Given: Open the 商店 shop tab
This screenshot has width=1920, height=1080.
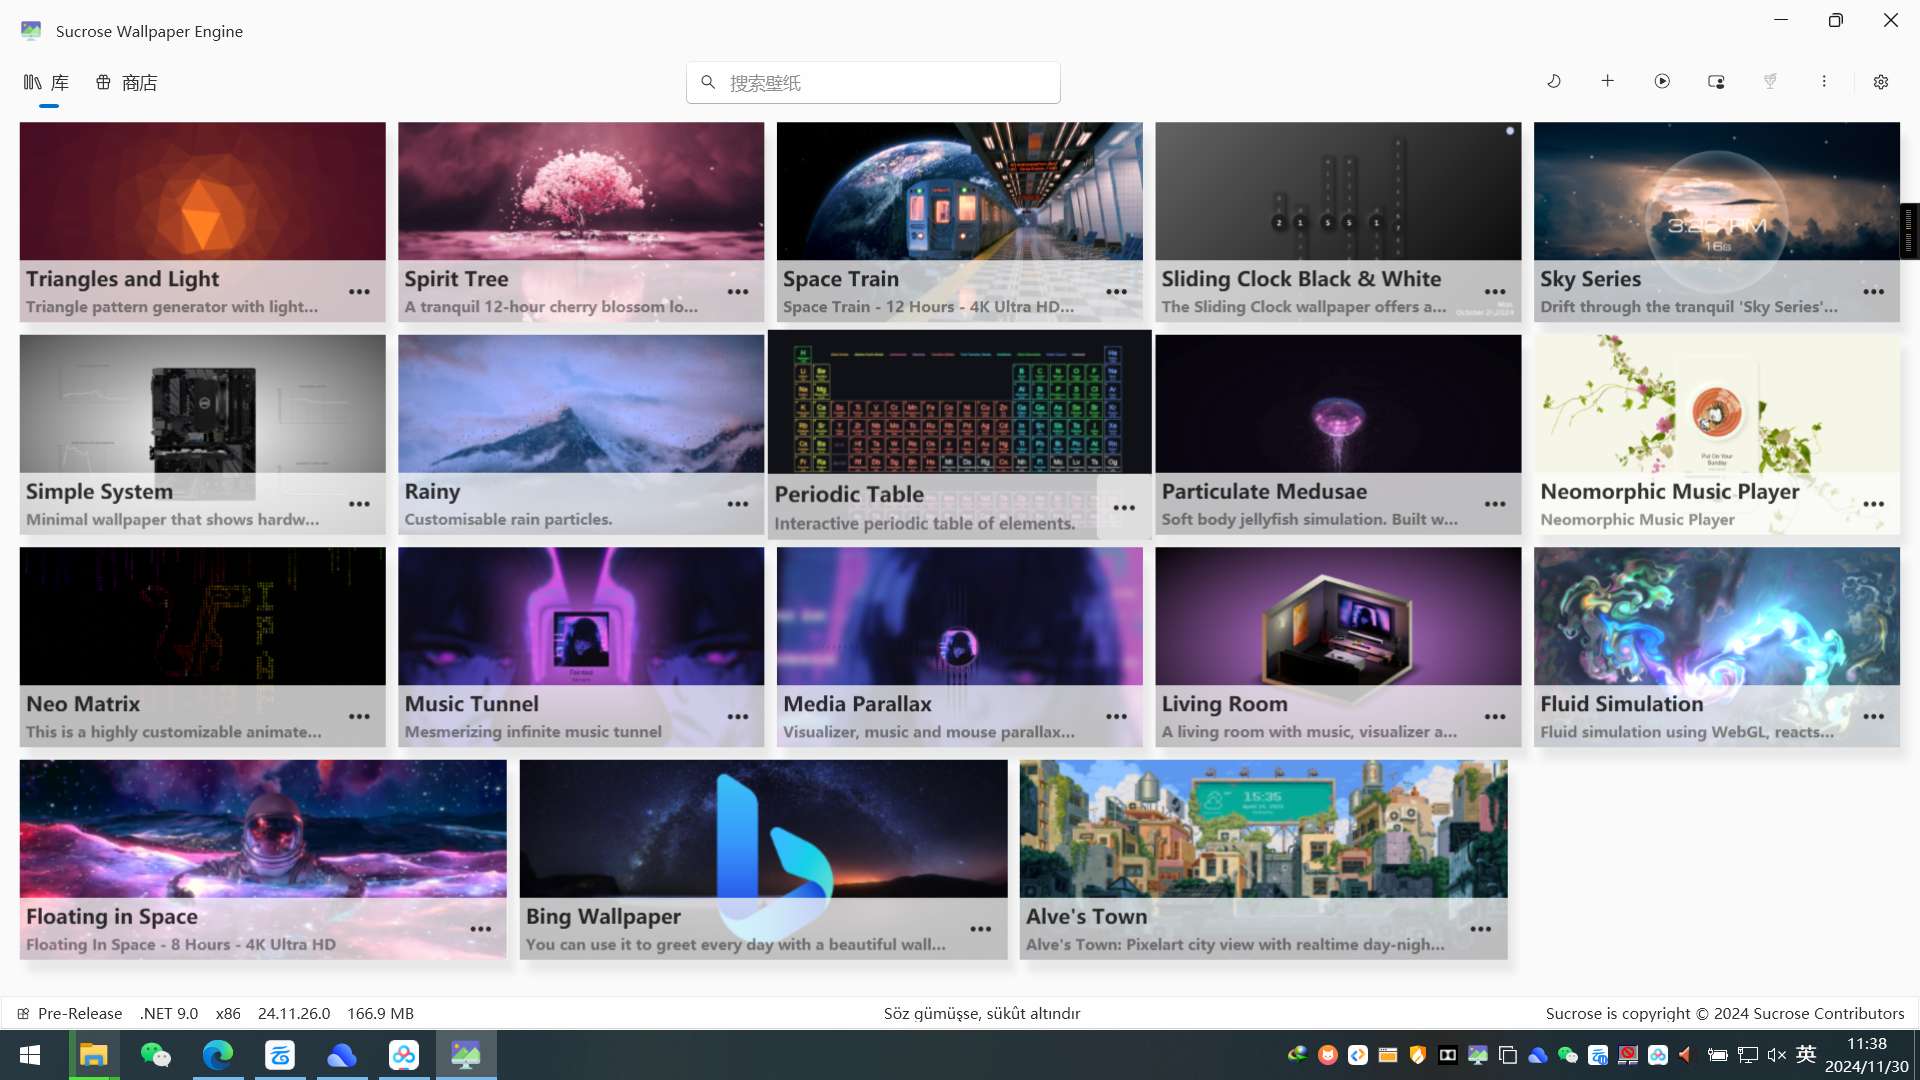Looking at the screenshot, I should tap(127, 82).
